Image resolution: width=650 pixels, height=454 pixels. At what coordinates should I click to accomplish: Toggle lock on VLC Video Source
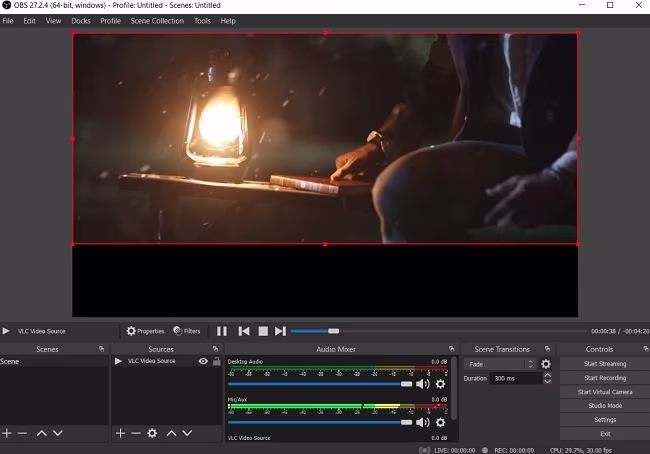216,361
